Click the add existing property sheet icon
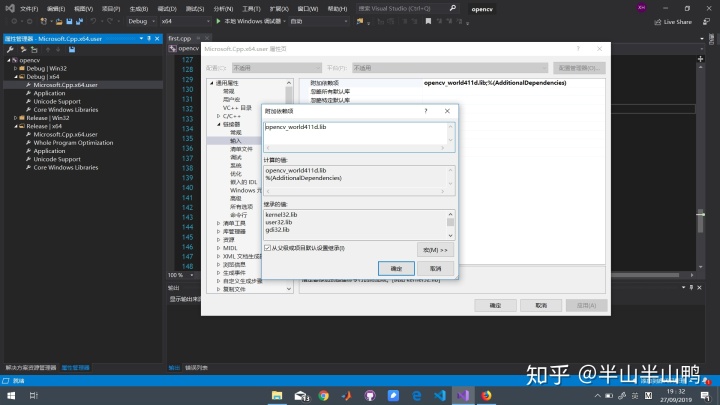Viewport: 720px width, 405px height. [34, 50]
